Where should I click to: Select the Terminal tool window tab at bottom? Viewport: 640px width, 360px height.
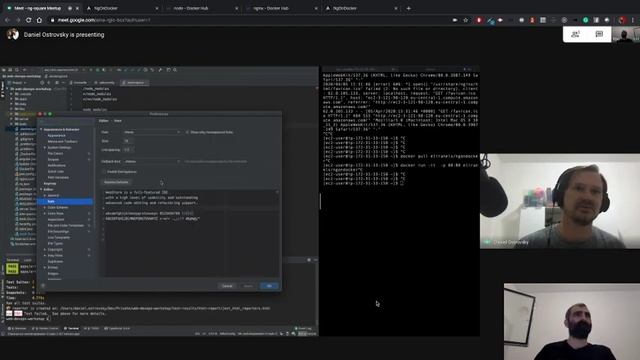[71, 328]
